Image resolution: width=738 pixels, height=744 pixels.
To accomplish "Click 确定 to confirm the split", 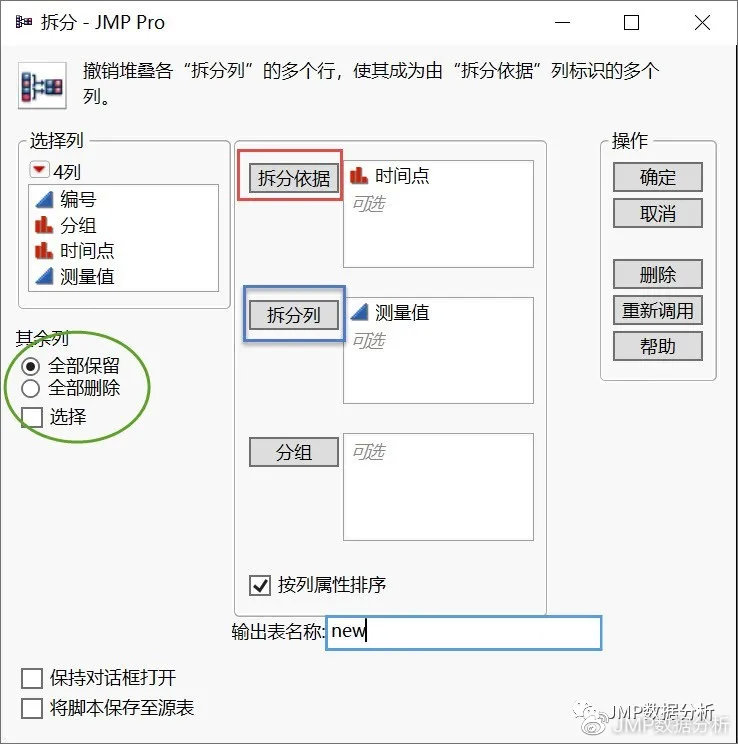I will (657, 177).
